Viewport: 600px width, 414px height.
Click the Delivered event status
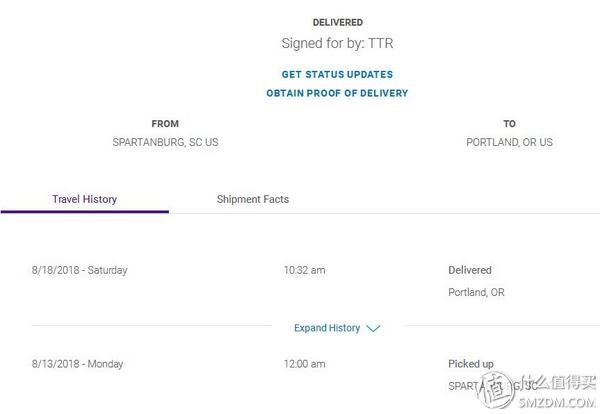[x=470, y=270]
